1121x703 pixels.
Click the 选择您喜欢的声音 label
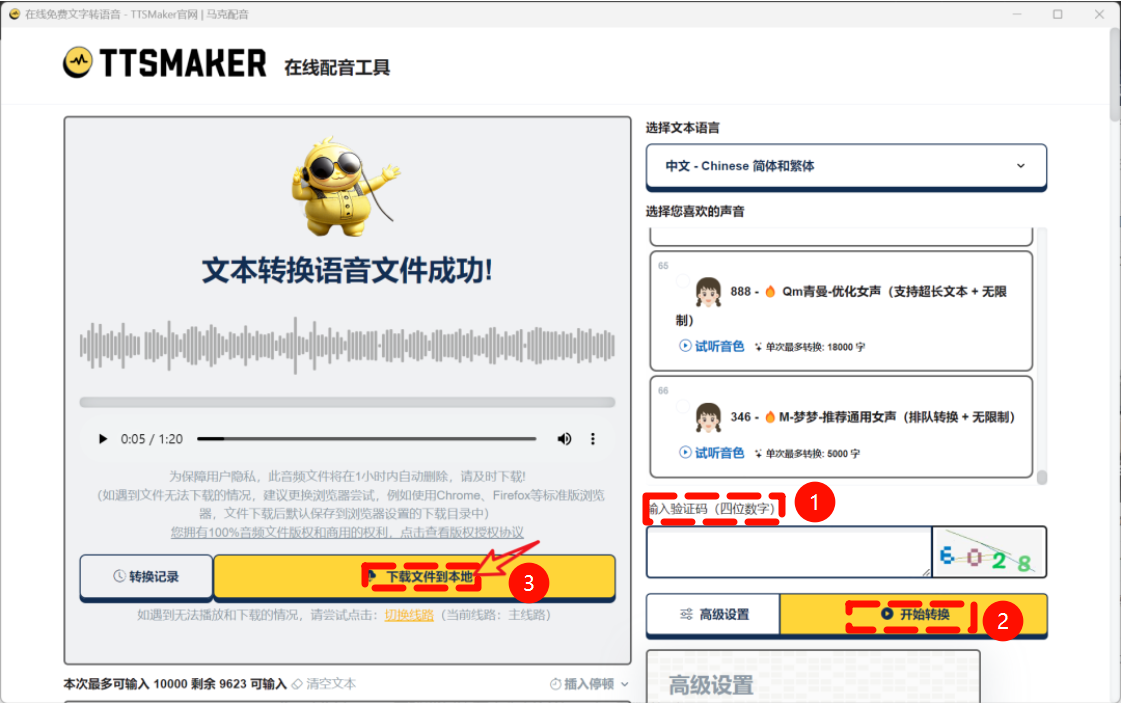point(695,211)
